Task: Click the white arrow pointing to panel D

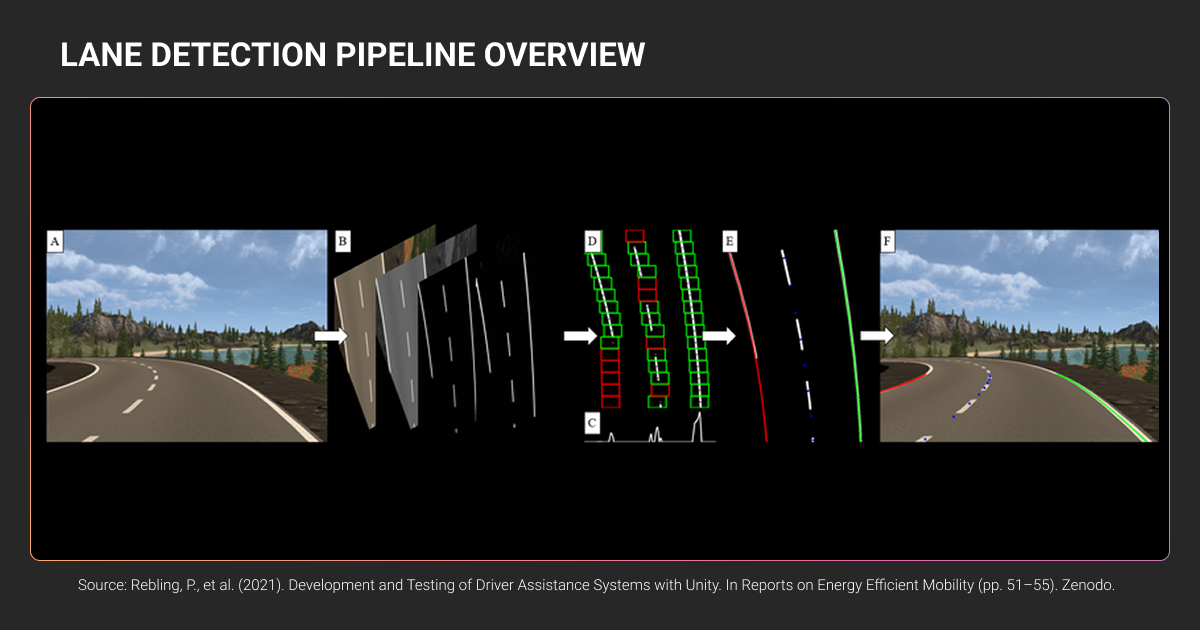Action: (579, 337)
